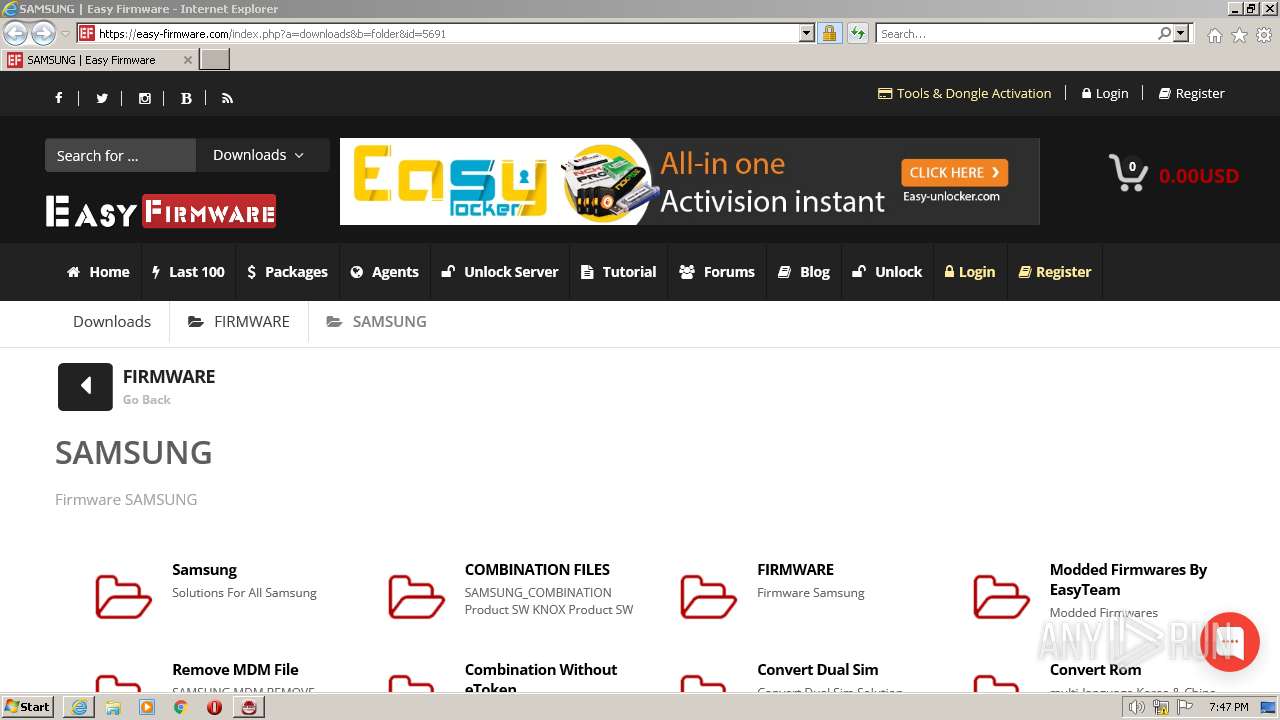Open the Blog menu item

pos(804,272)
